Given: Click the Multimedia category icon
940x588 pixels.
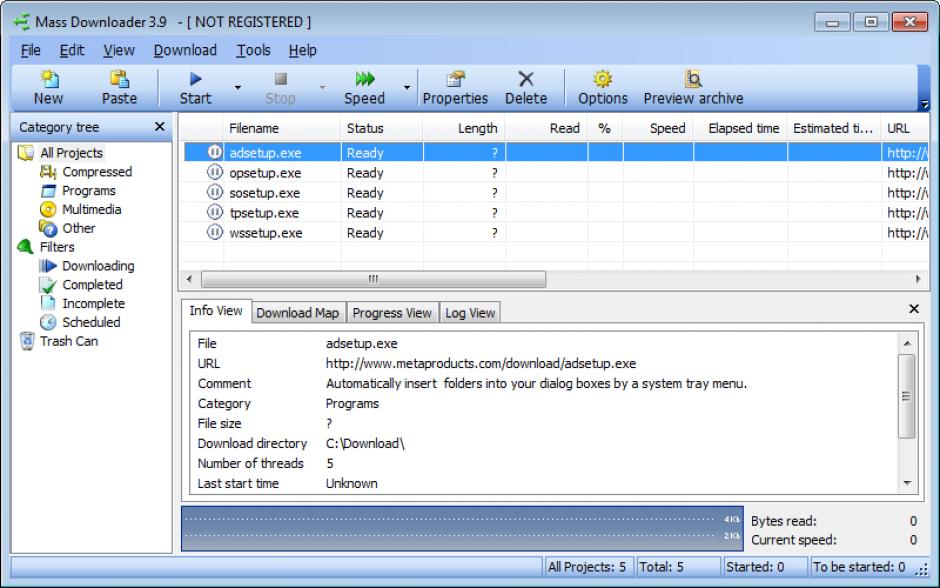Looking at the screenshot, I should pyautogui.click(x=48, y=209).
